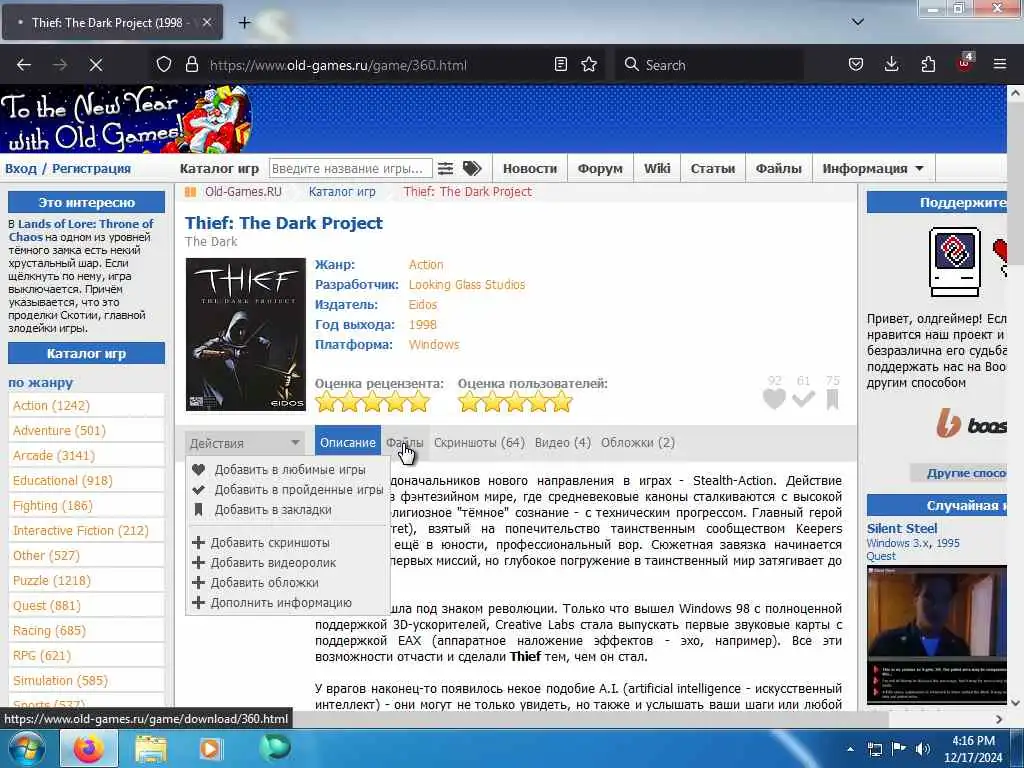Click the Вход login link
This screenshot has height=768, width=1024.
pos(21,168)
